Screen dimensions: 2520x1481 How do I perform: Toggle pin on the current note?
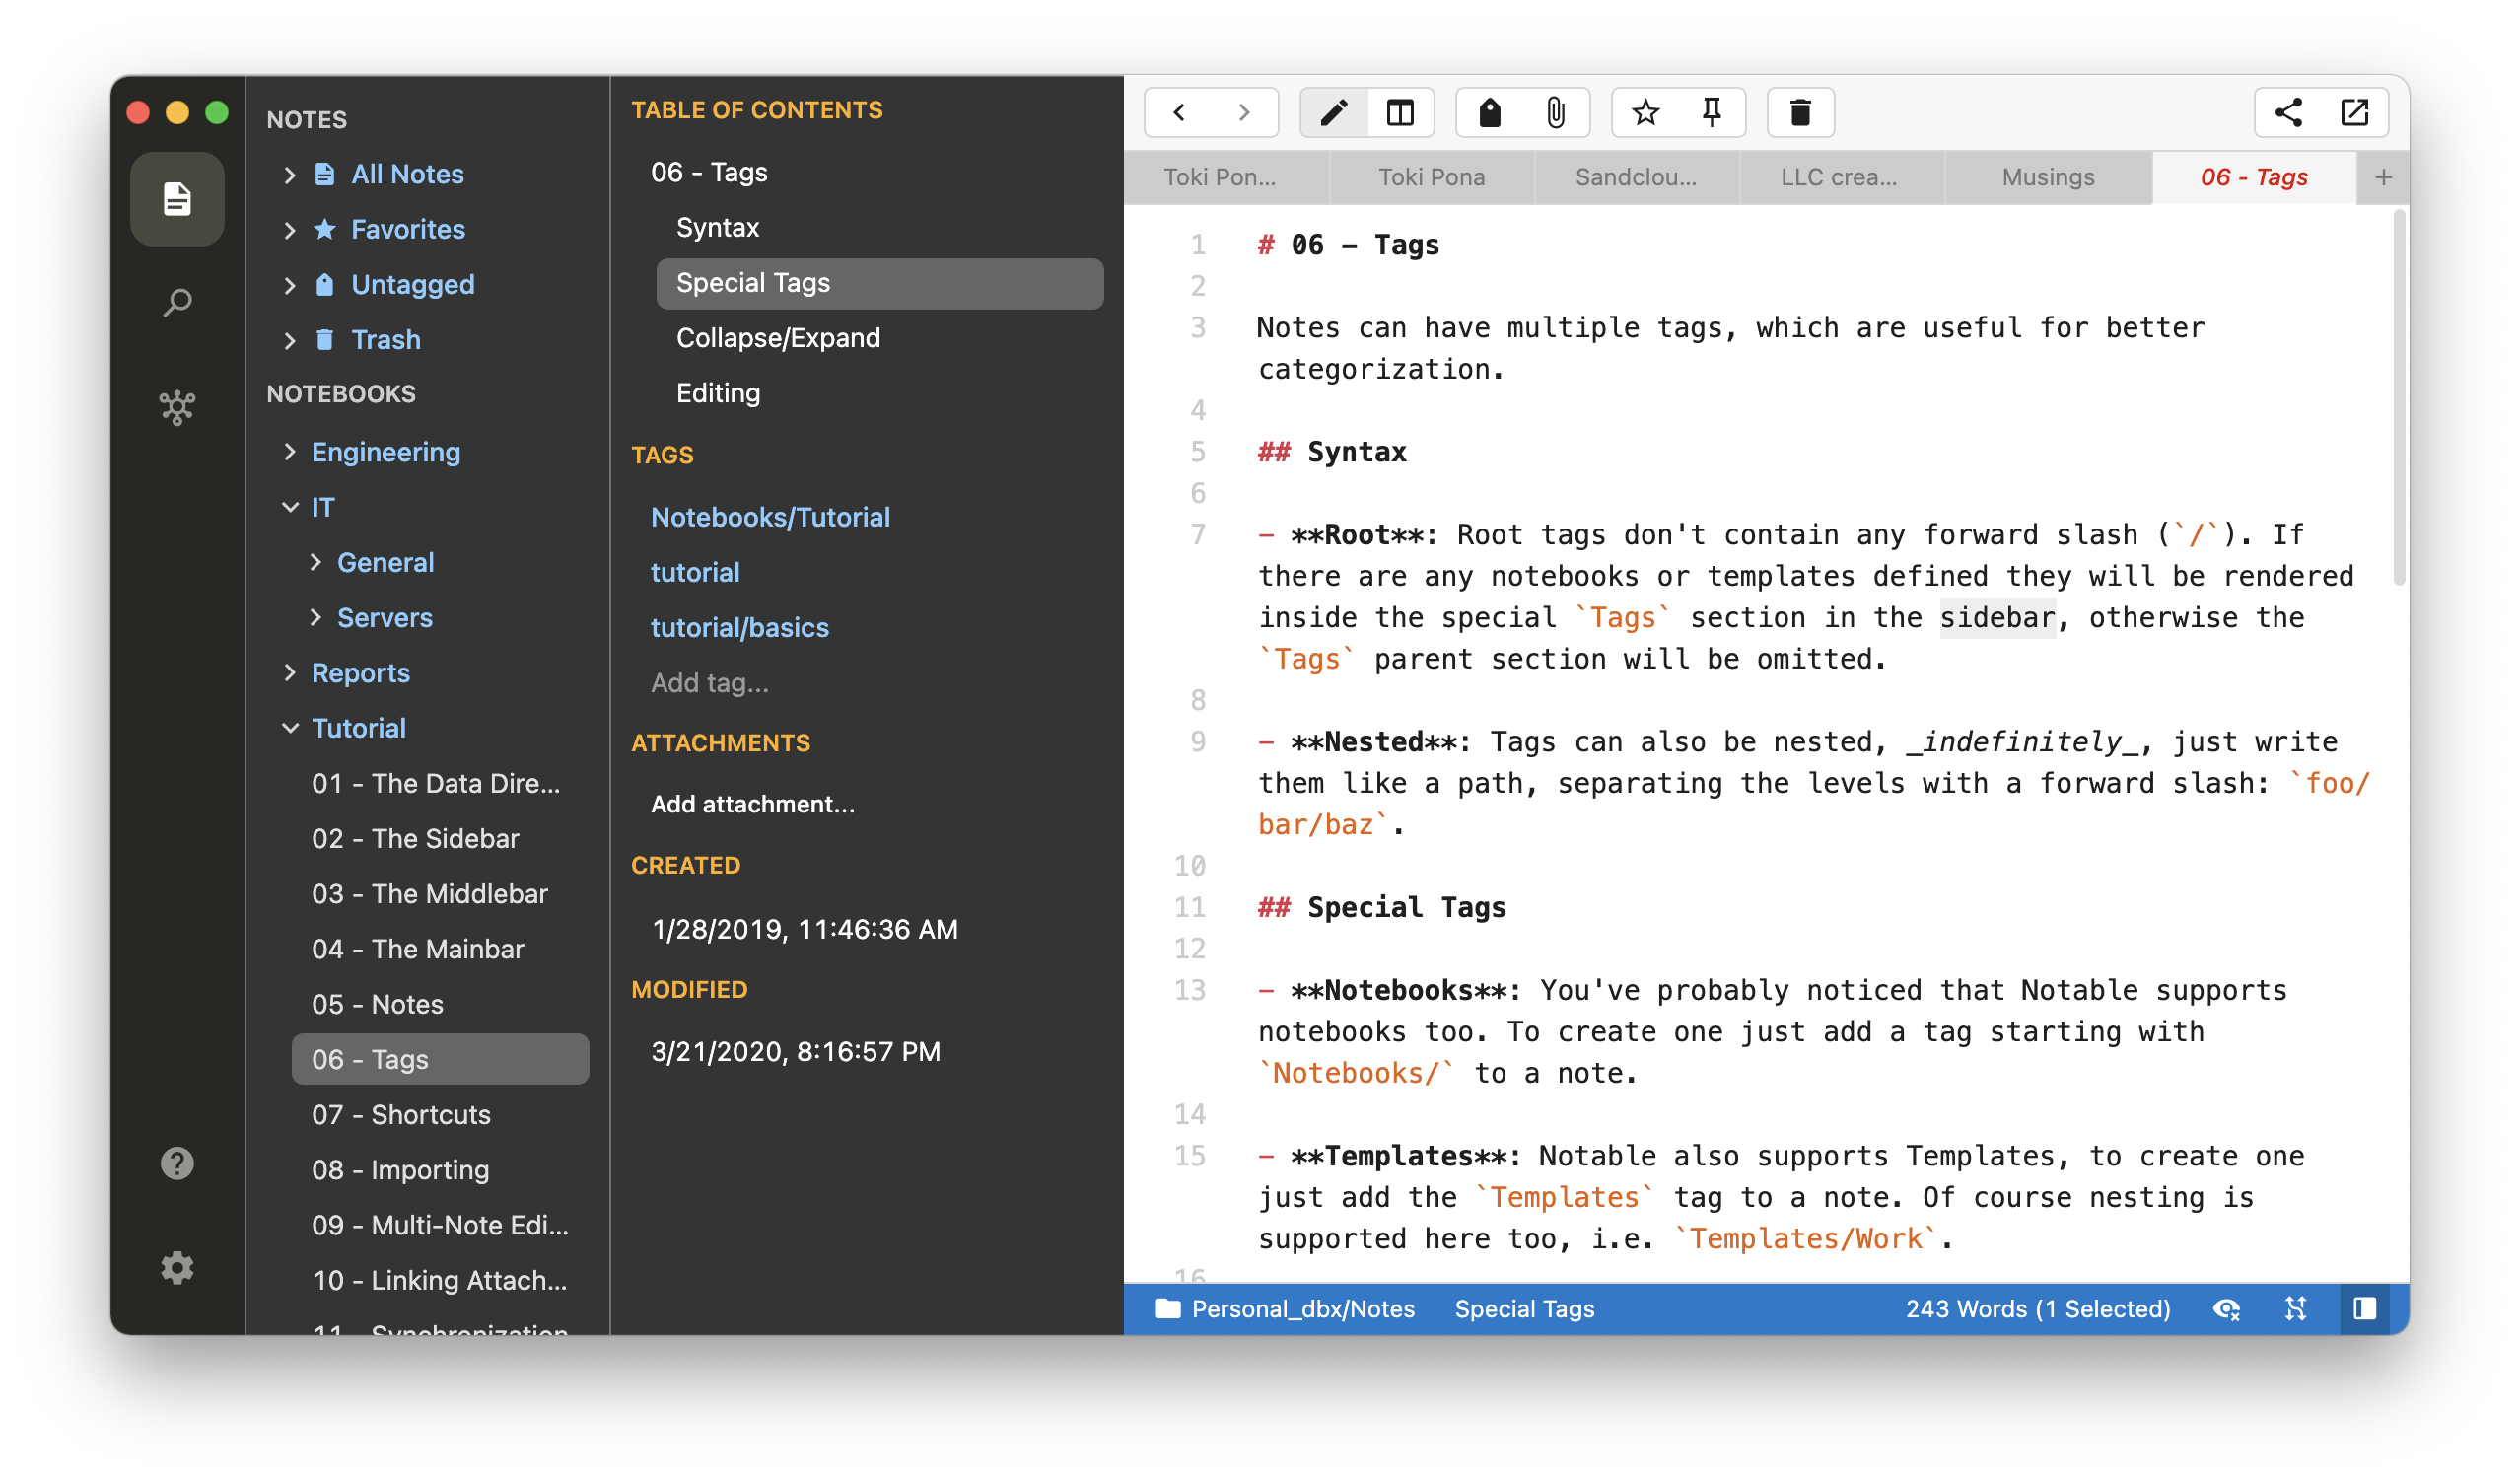click(x=1711, y=112)
